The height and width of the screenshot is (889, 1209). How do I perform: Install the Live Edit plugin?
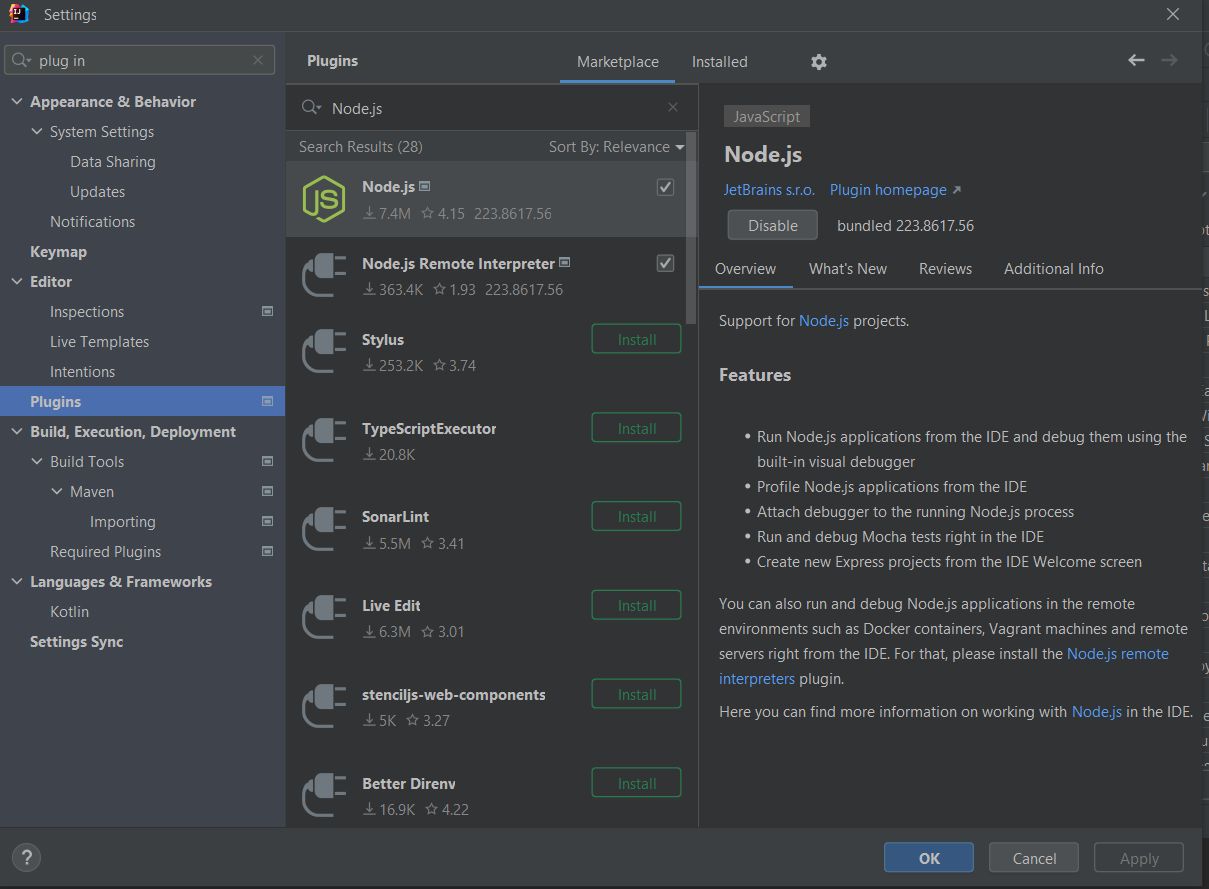coord(637,605)
